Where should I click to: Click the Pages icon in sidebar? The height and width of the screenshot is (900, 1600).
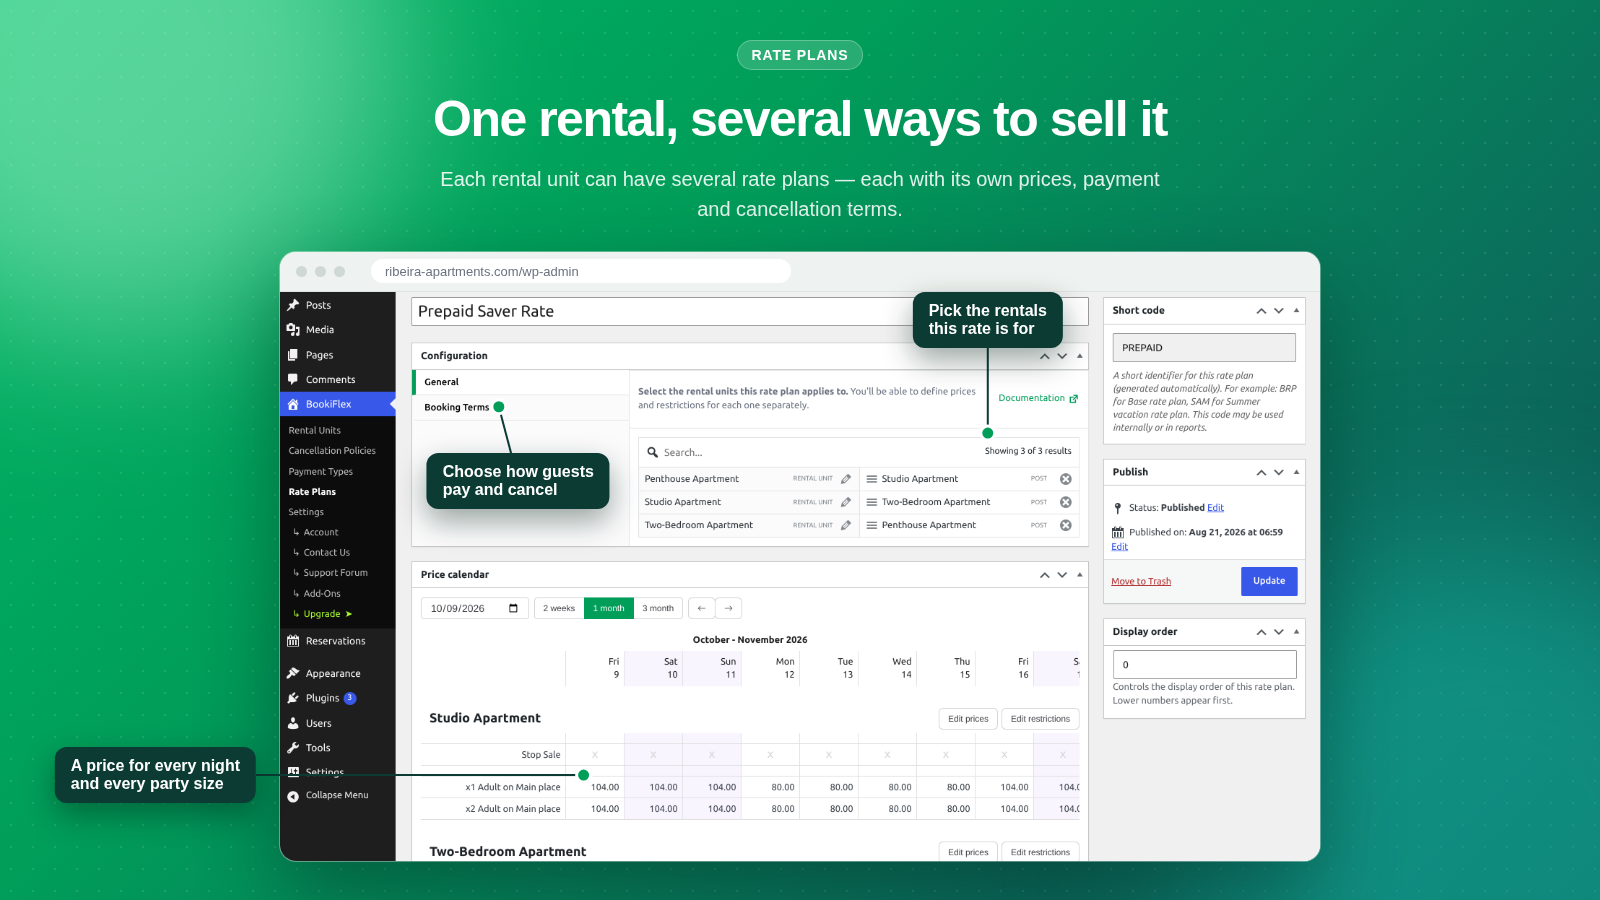tap(293, 355)
